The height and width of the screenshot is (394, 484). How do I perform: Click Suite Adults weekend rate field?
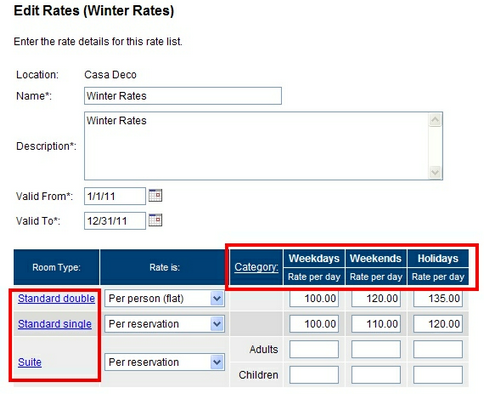tap(376, 349)
